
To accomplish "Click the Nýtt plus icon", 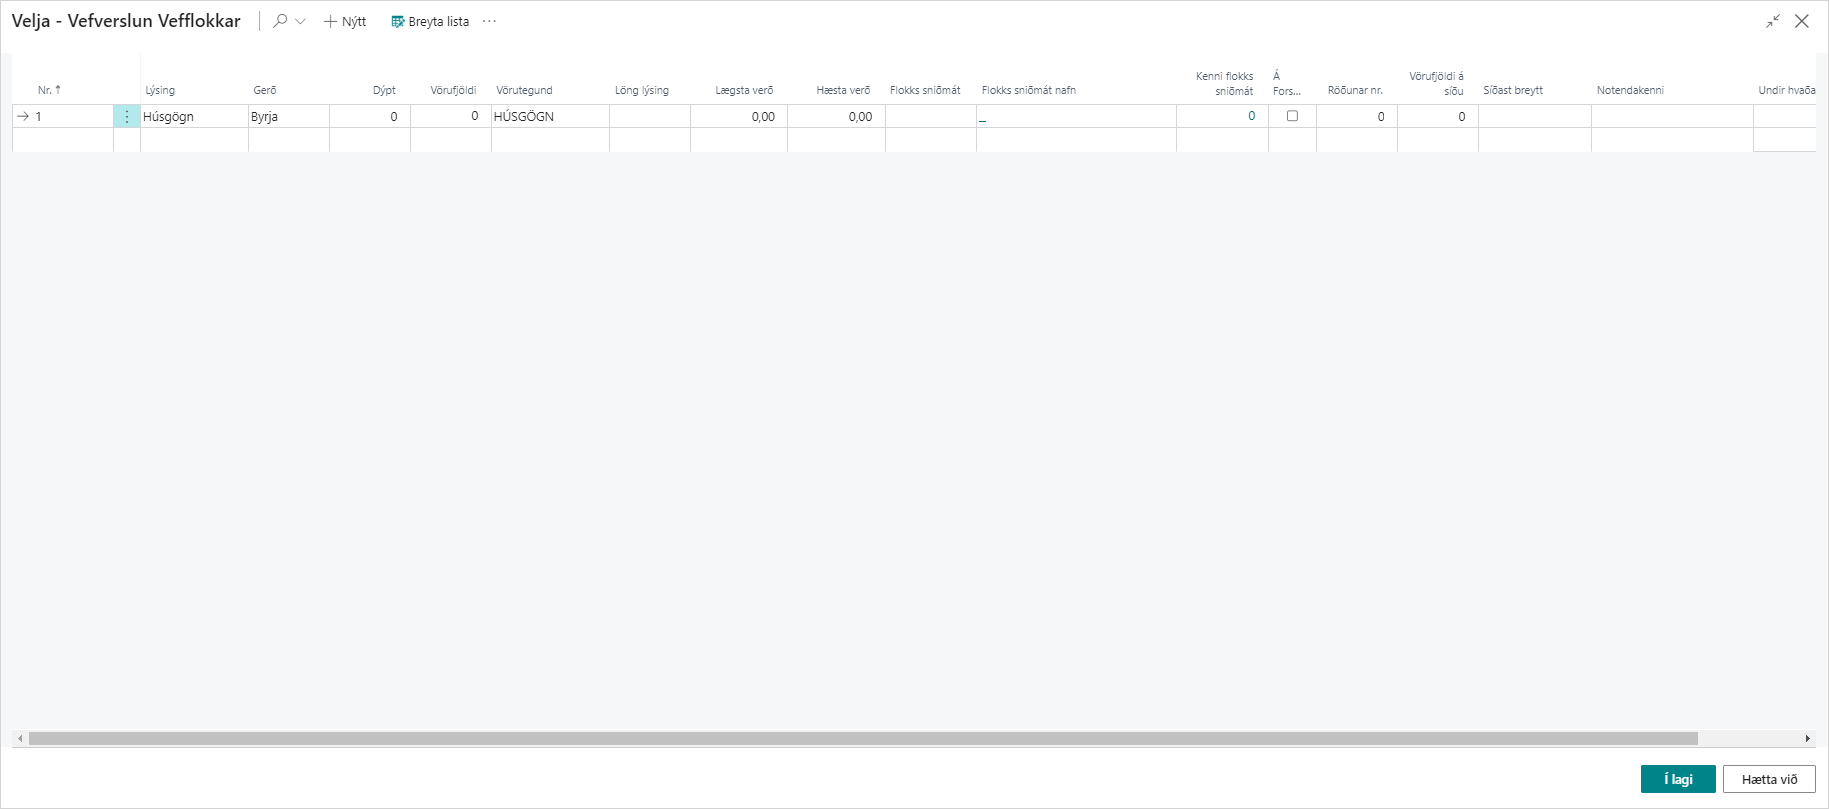I will 330,21.
